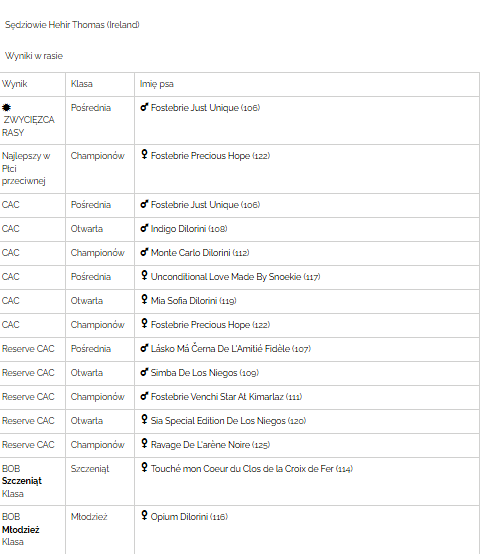Click the Wyniki w rasie heading
This screenshot has height=554, width=480.
pos(34,56)
